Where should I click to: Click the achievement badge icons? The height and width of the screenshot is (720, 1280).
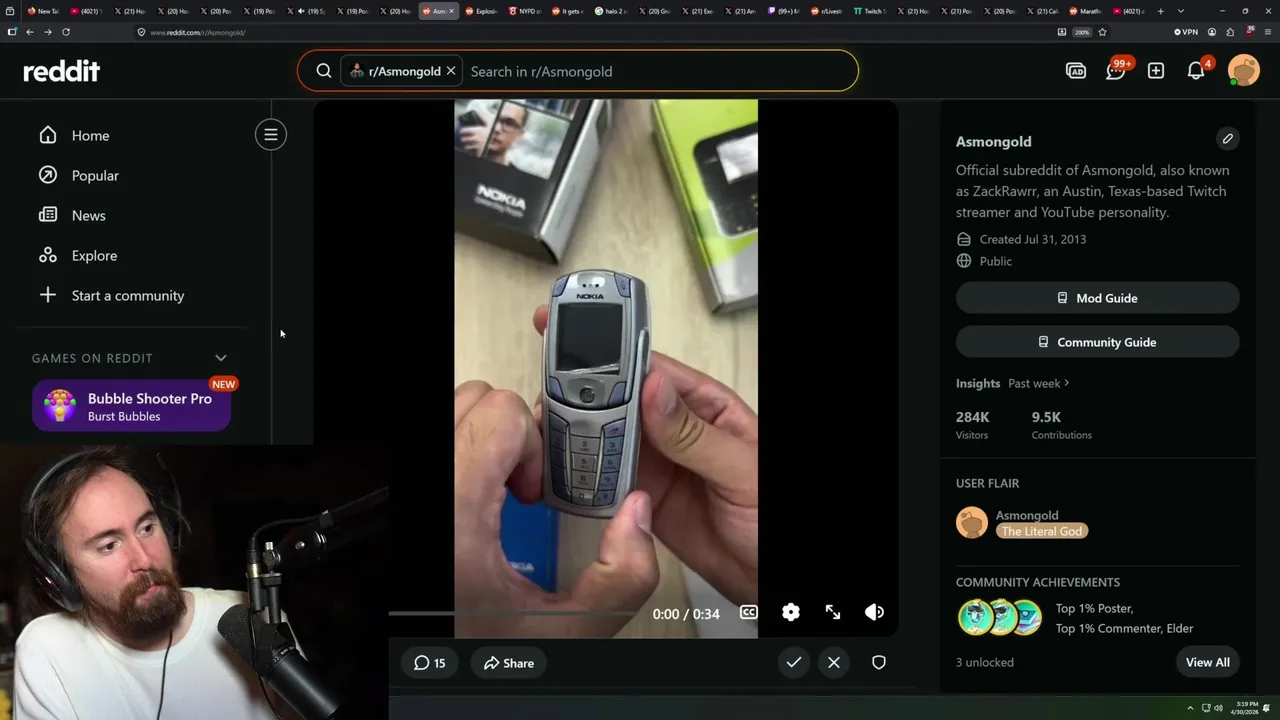(1000, 617)
